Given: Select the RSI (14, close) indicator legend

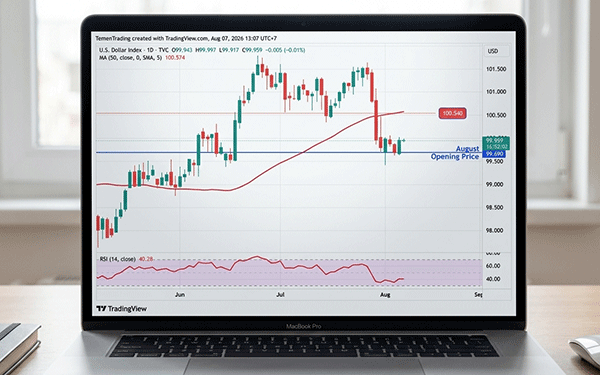Looking at the screenshot, I should click(117, 259).
